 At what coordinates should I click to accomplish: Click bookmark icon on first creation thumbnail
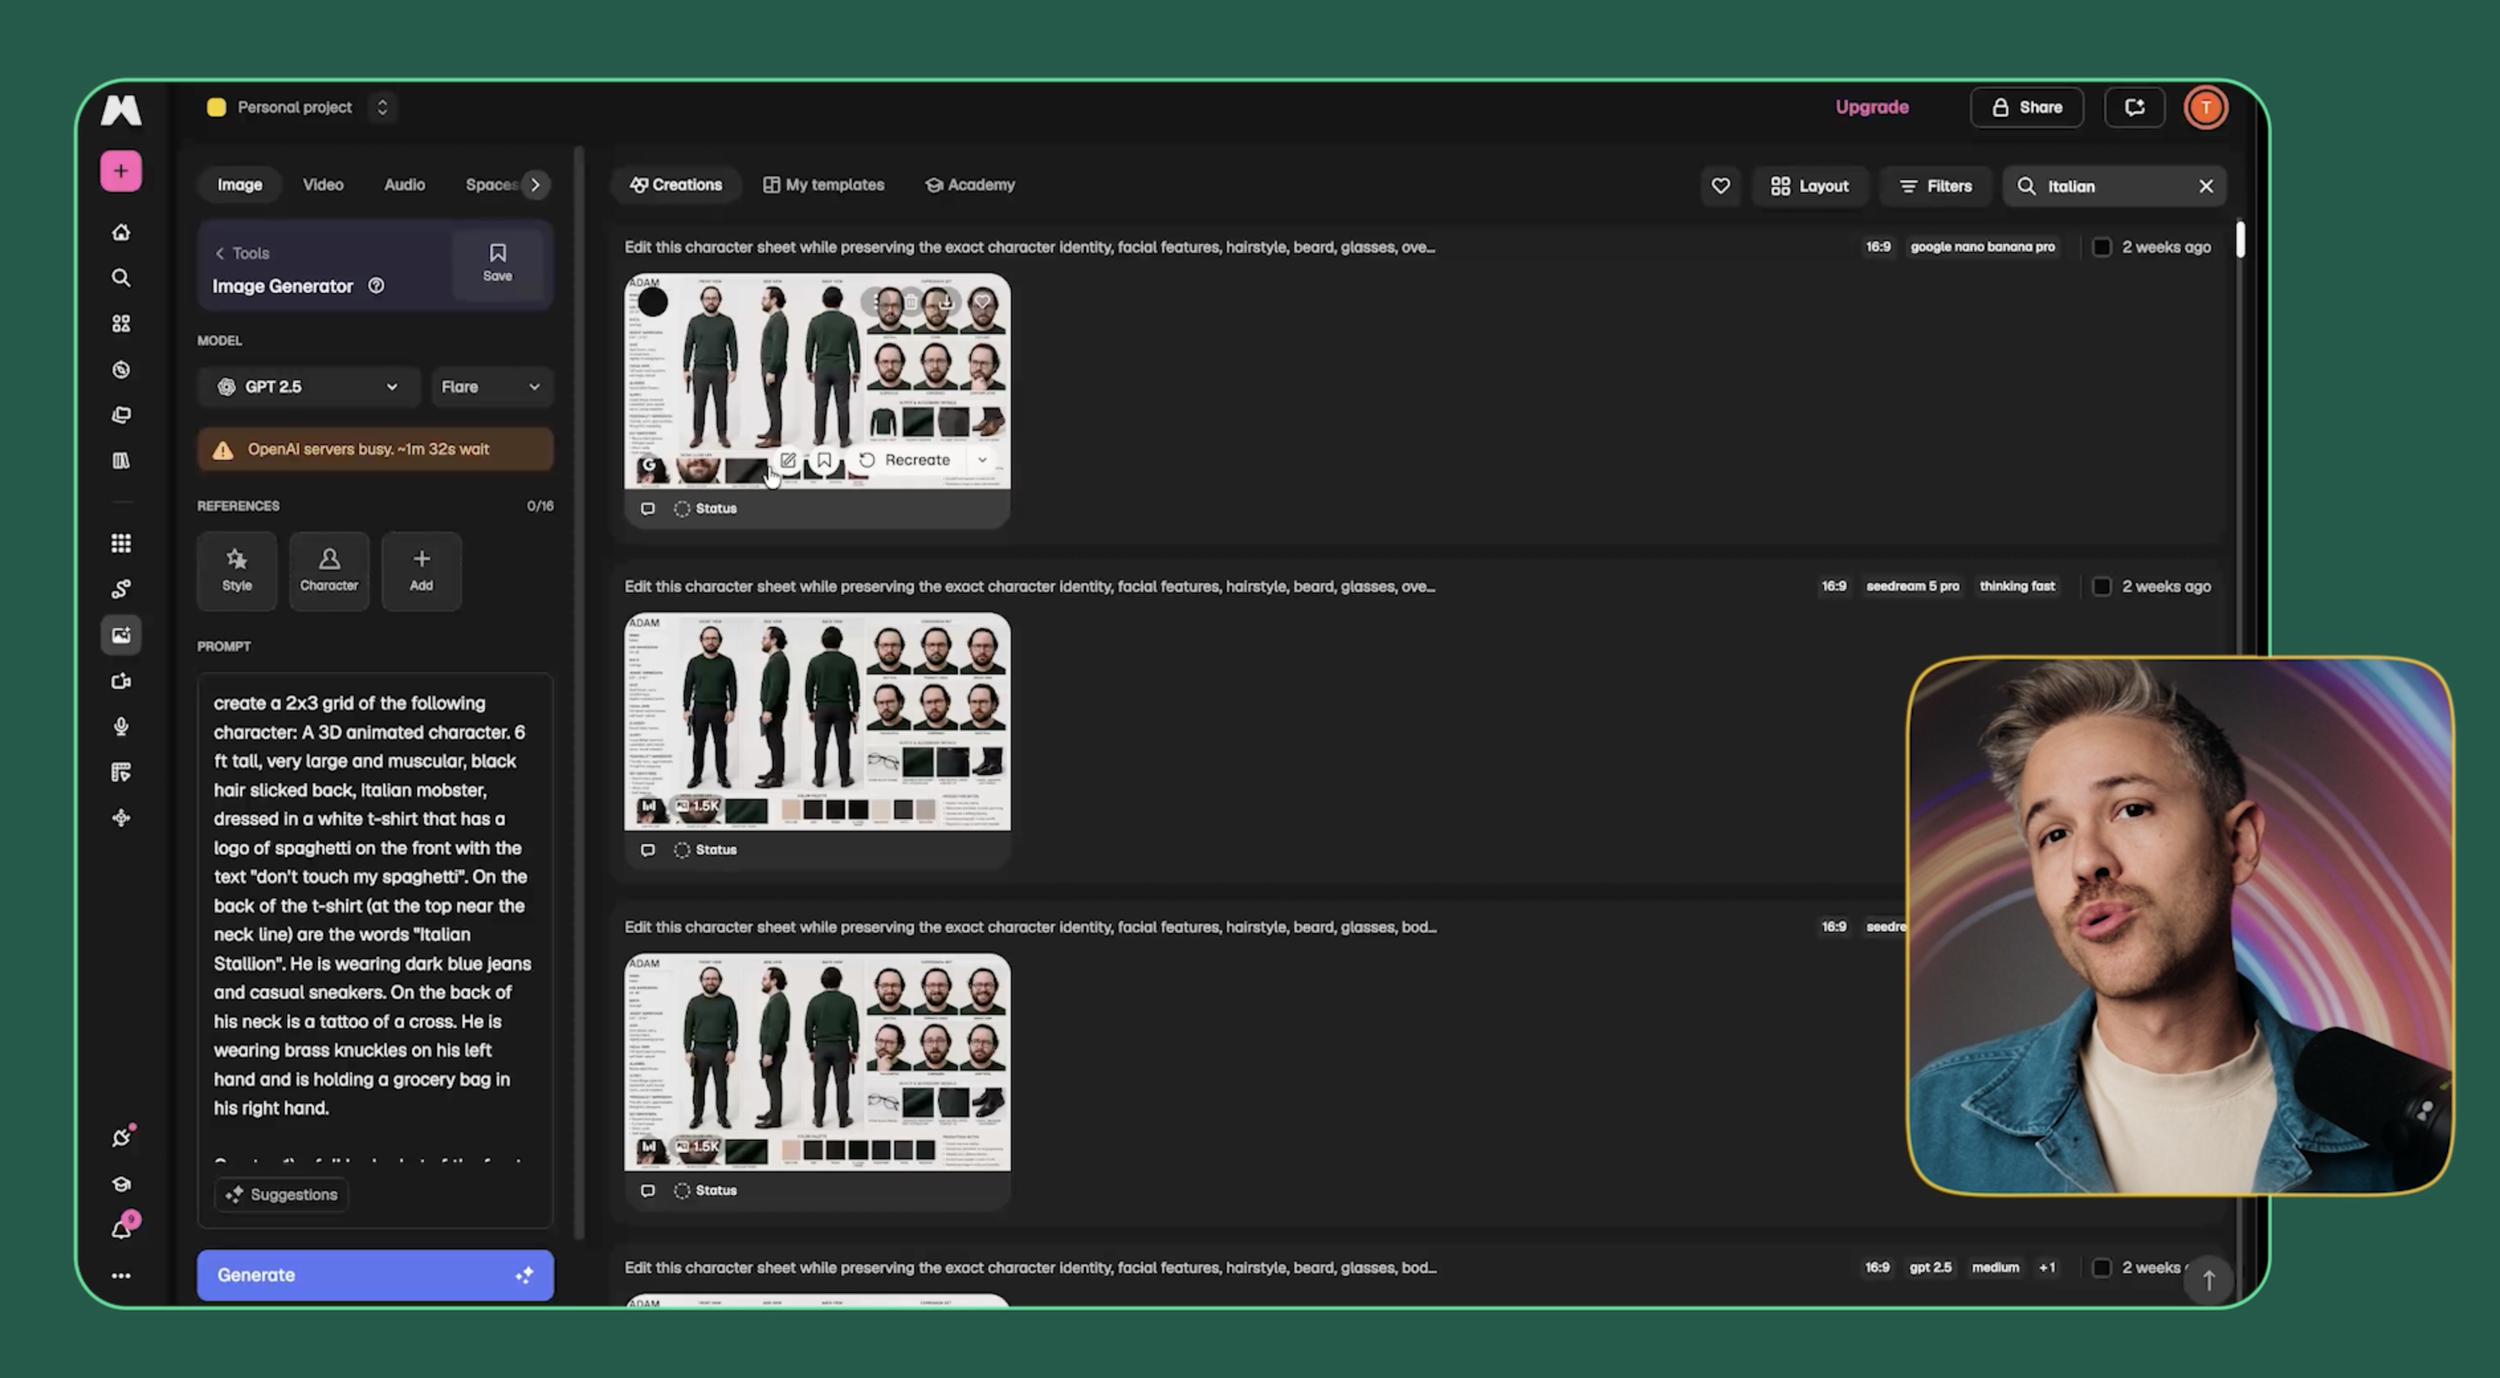click(824, 460)
